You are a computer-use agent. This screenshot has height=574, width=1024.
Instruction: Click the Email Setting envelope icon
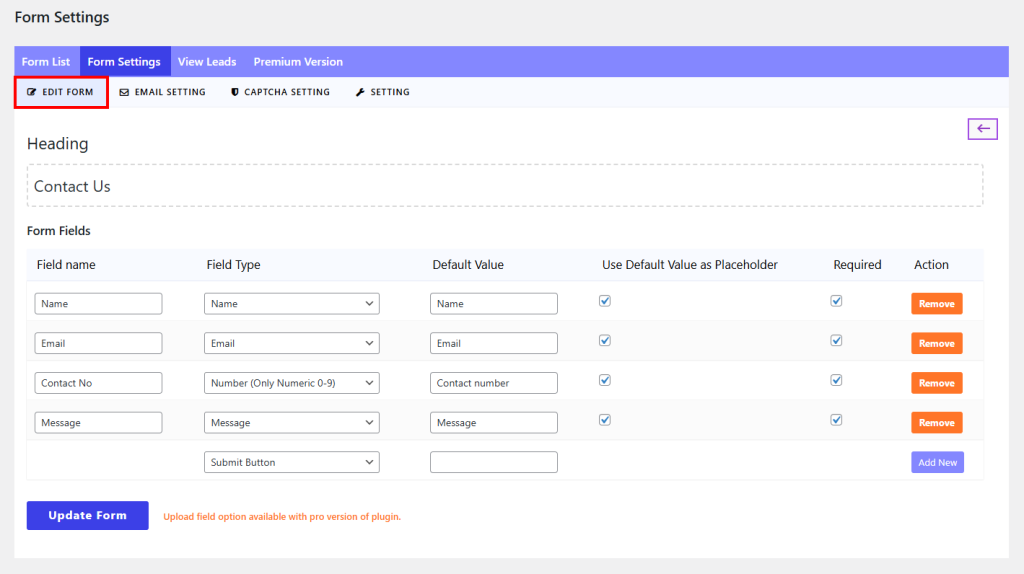tap(124, 92)
